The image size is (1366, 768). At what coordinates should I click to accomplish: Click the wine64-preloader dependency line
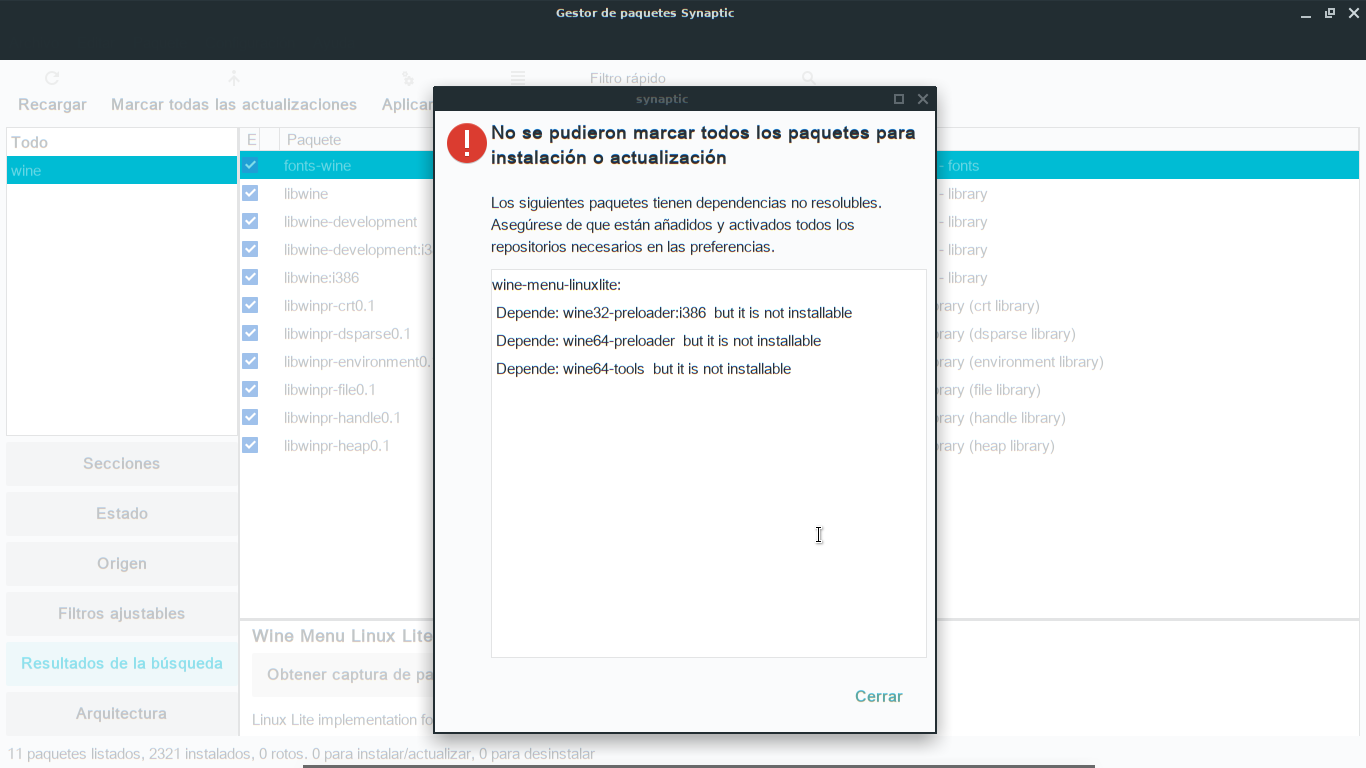coord(658,341)
